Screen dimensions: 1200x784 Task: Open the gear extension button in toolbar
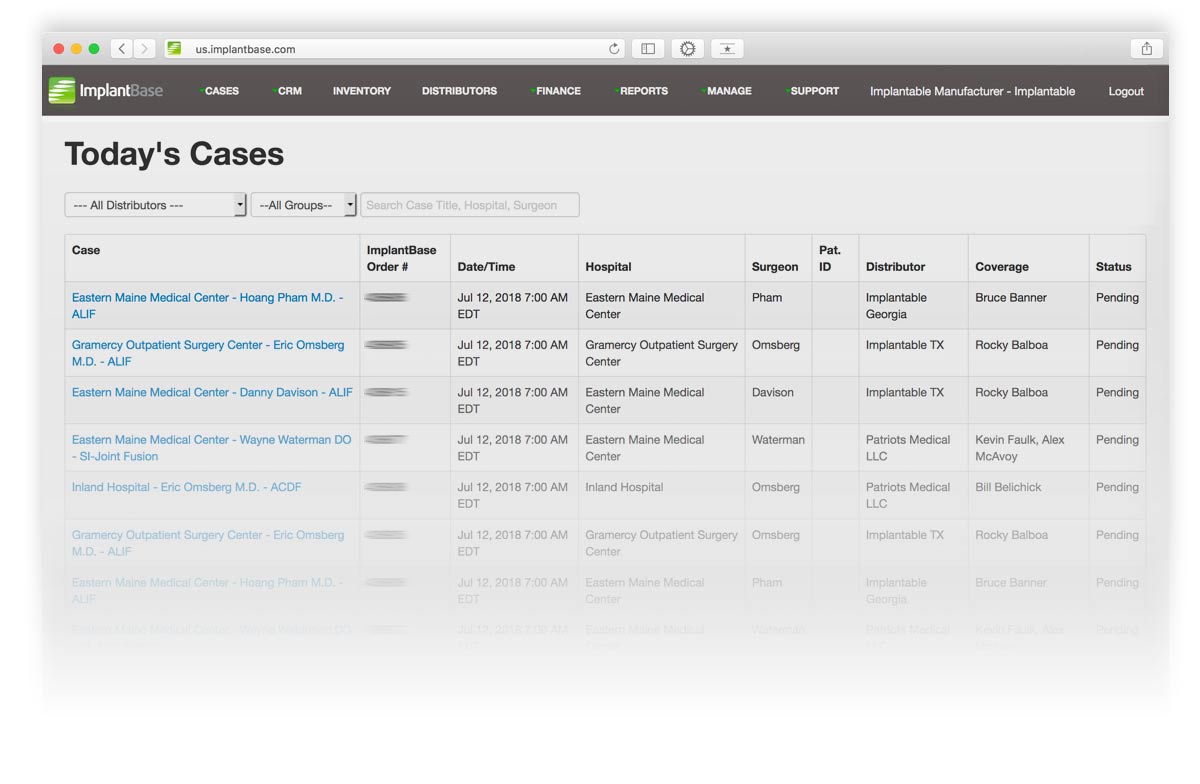click(x=688, y=48)
